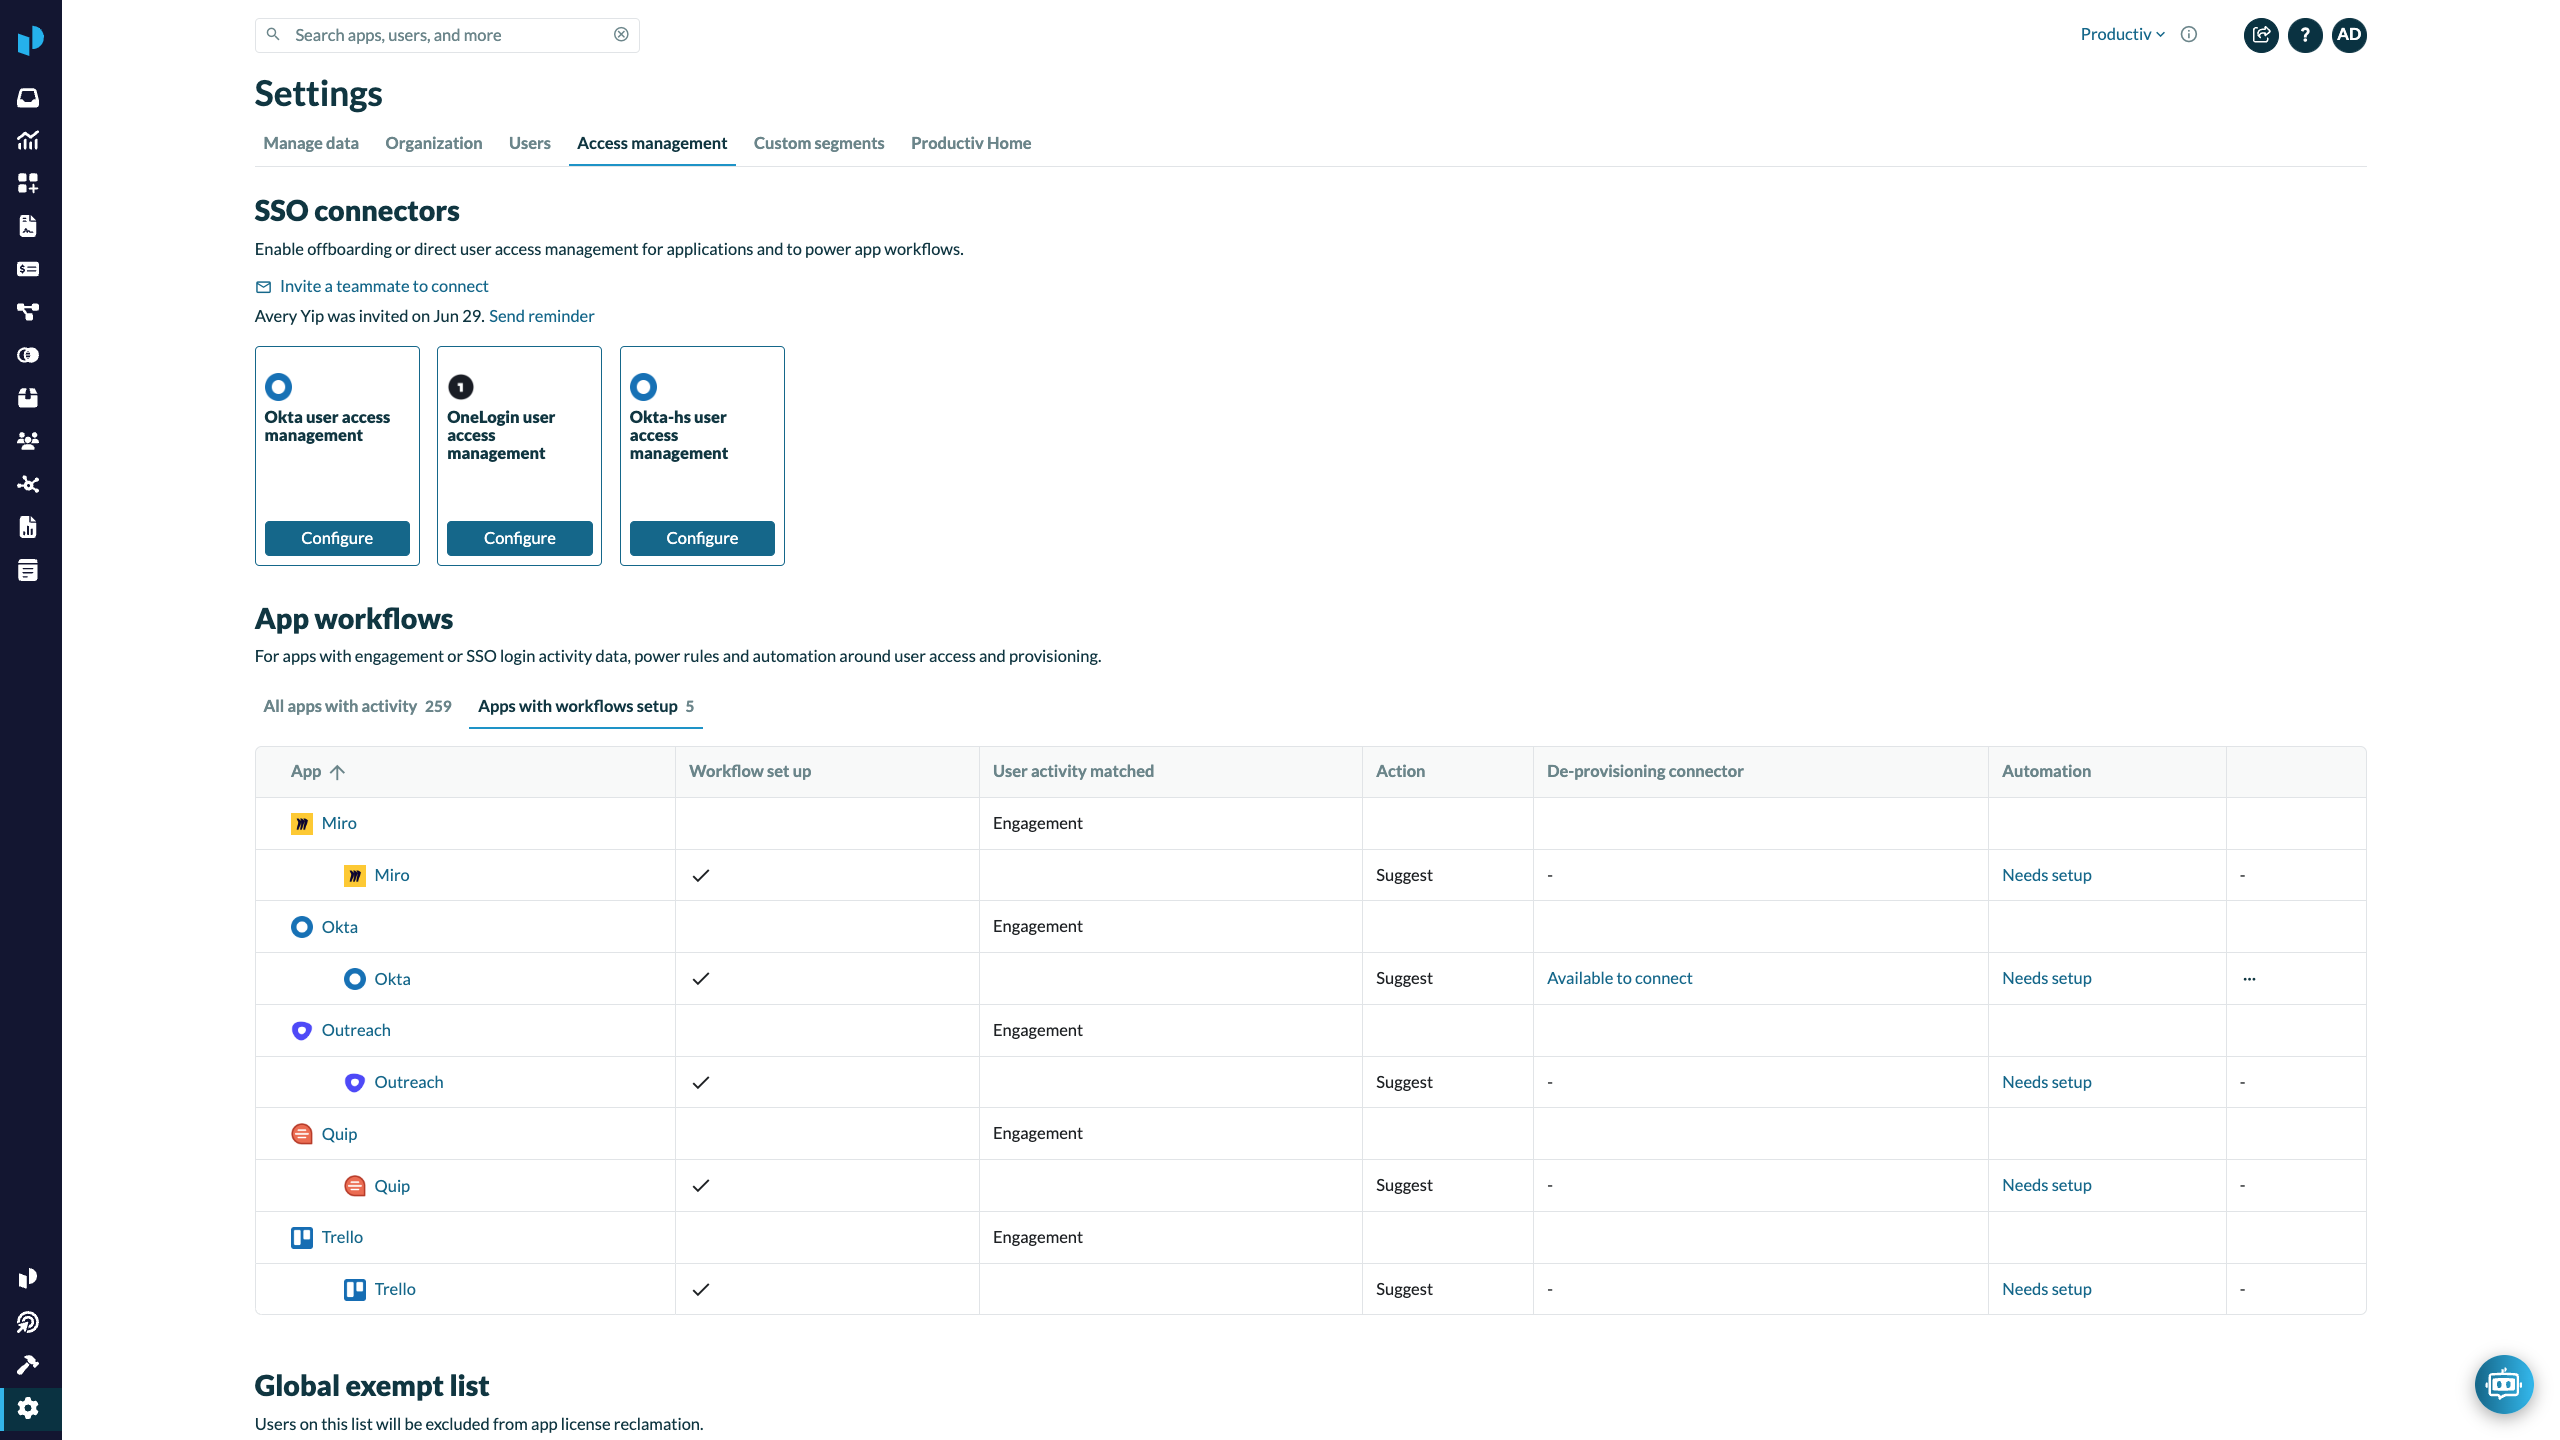The width and height of the screenshot is (2560, 1440).
Task: Configure OneLogin user access management
Action: pyautogui.click(x=519, y=538)
